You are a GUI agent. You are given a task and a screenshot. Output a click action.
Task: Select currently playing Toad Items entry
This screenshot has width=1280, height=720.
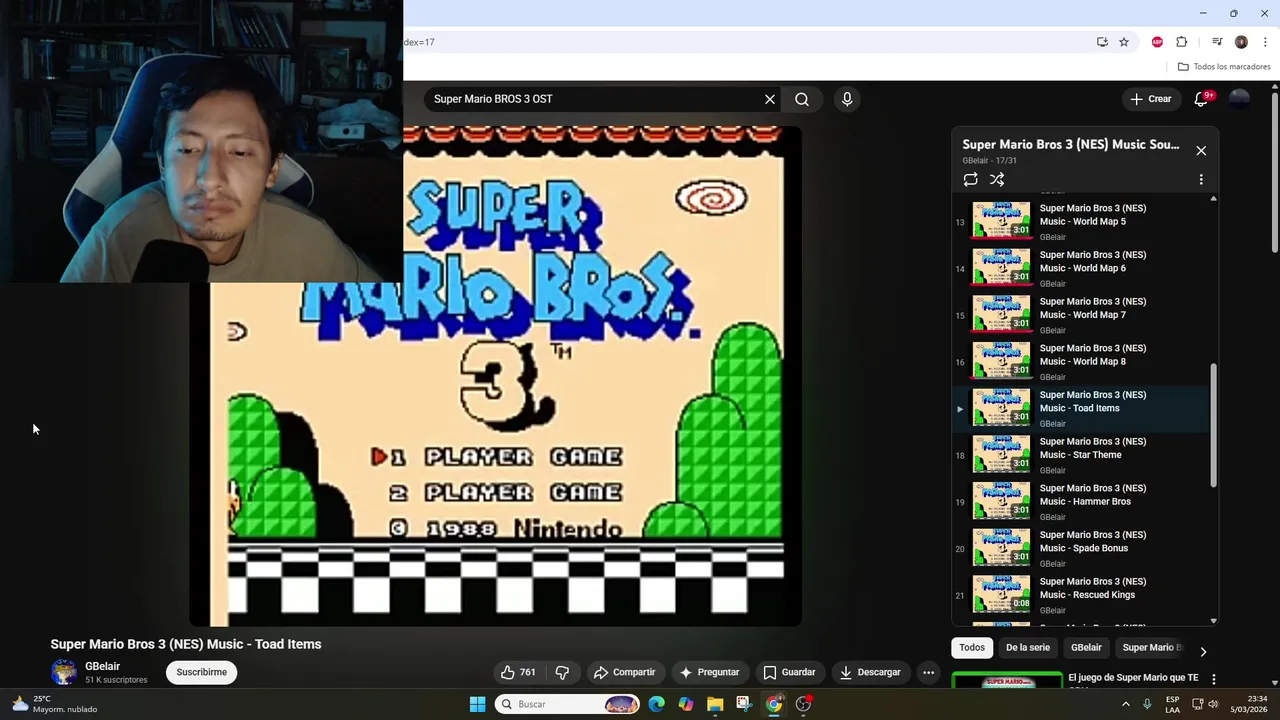(1080, 408)
